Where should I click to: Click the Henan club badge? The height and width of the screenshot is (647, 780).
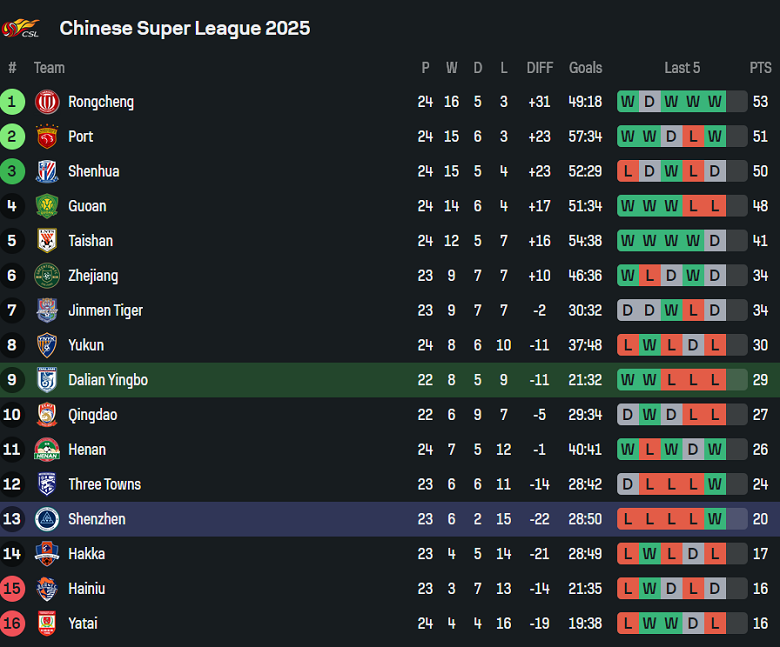pyautogui.click(x=47, y=450)
